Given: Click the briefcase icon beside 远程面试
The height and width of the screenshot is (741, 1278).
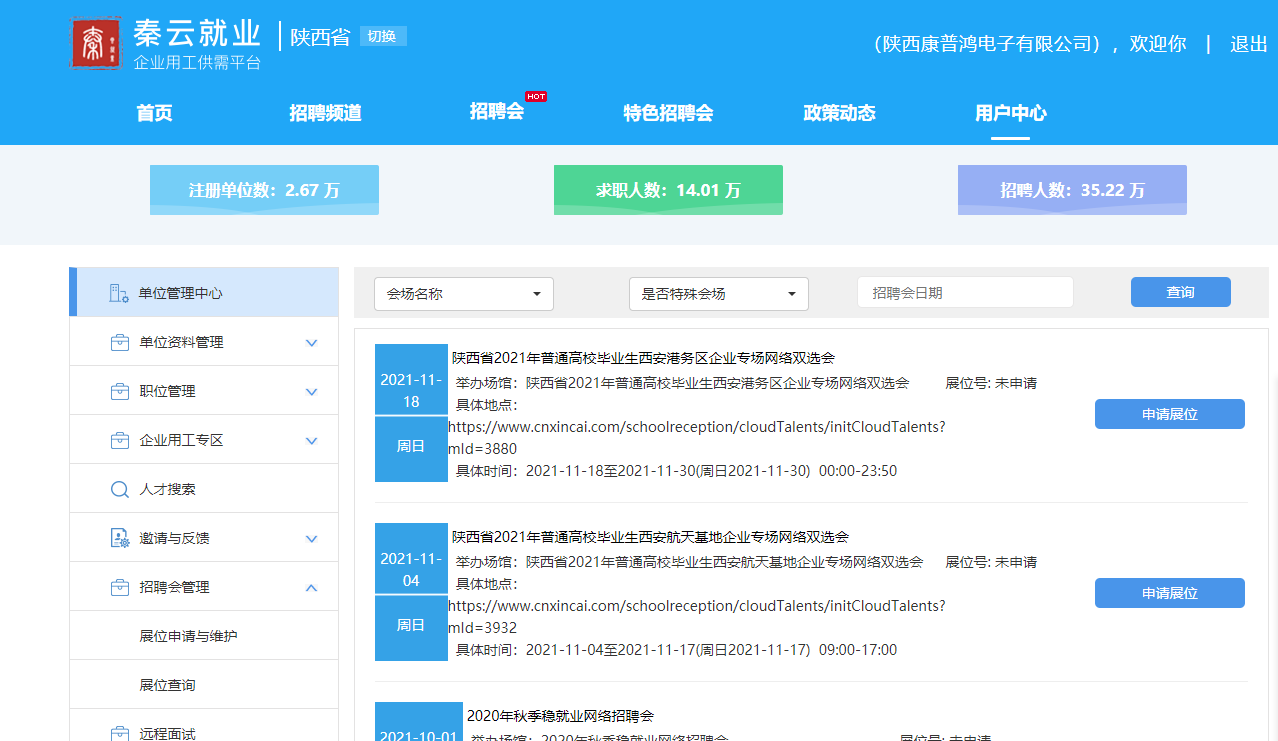Looking at the screenshot, I should pyautogui.click(x=120, y=734).
